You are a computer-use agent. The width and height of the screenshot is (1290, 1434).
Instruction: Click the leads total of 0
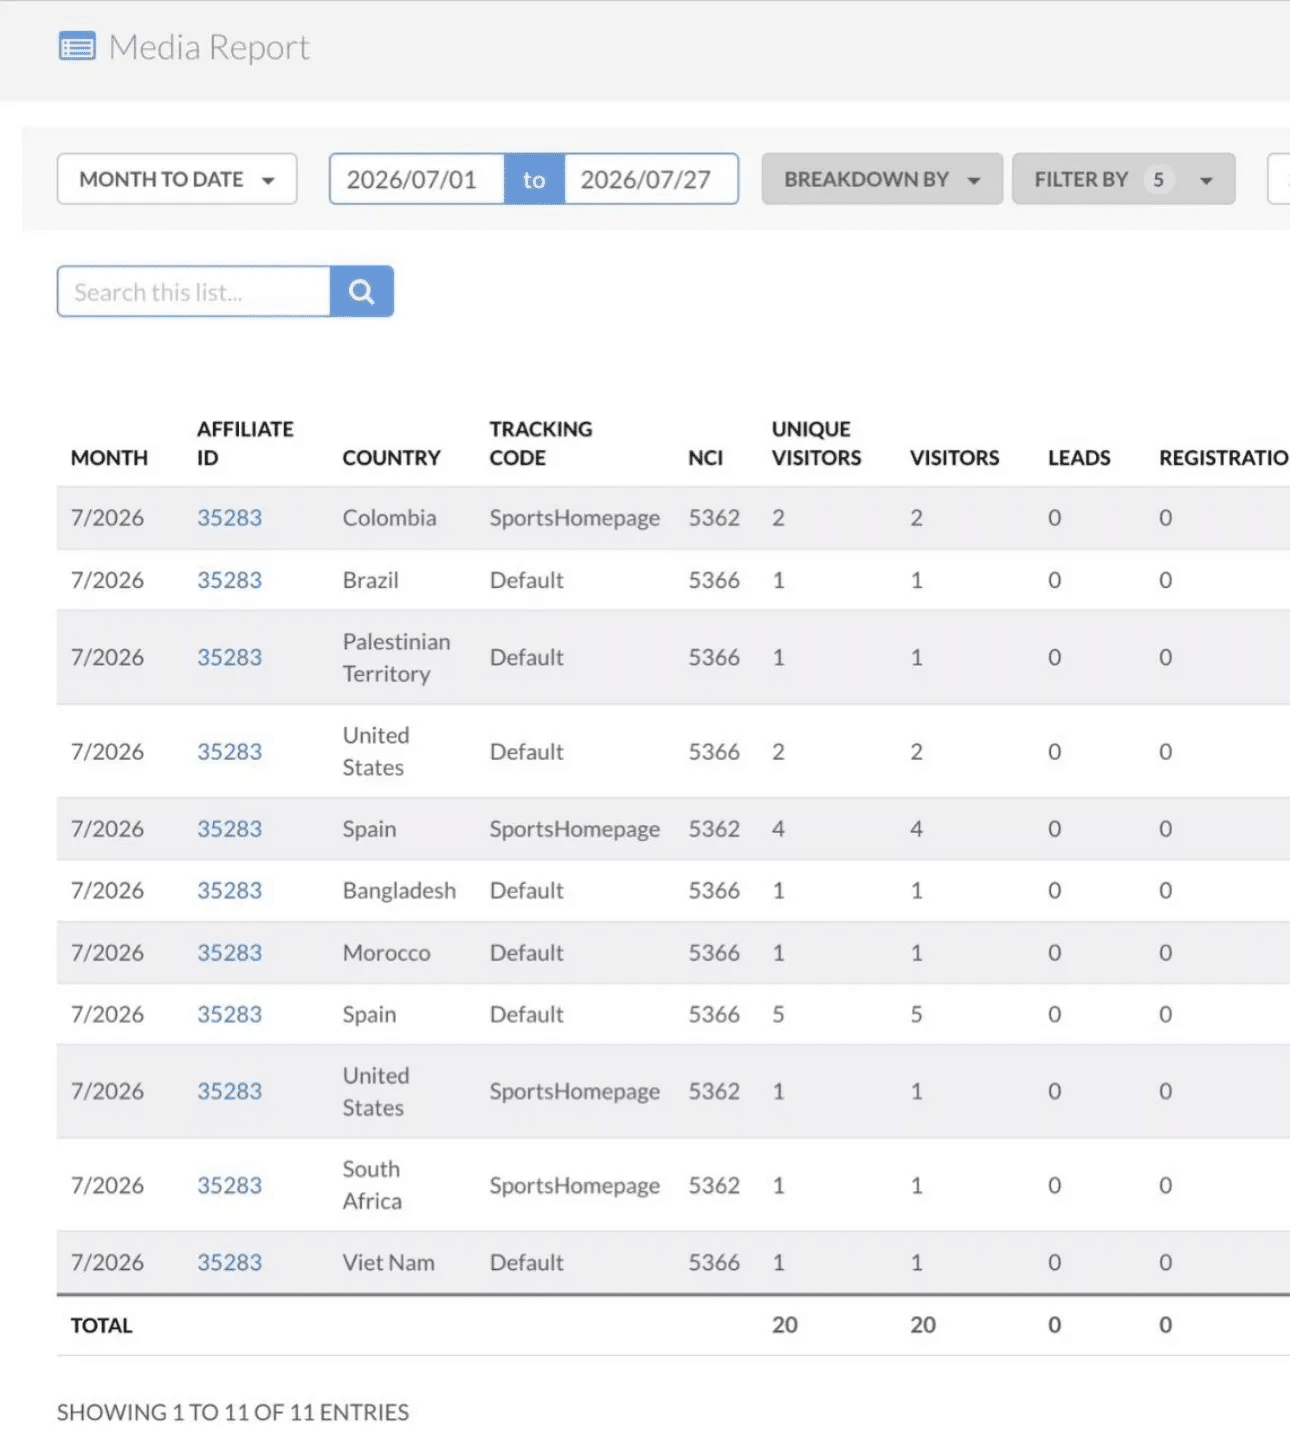1054,1325
